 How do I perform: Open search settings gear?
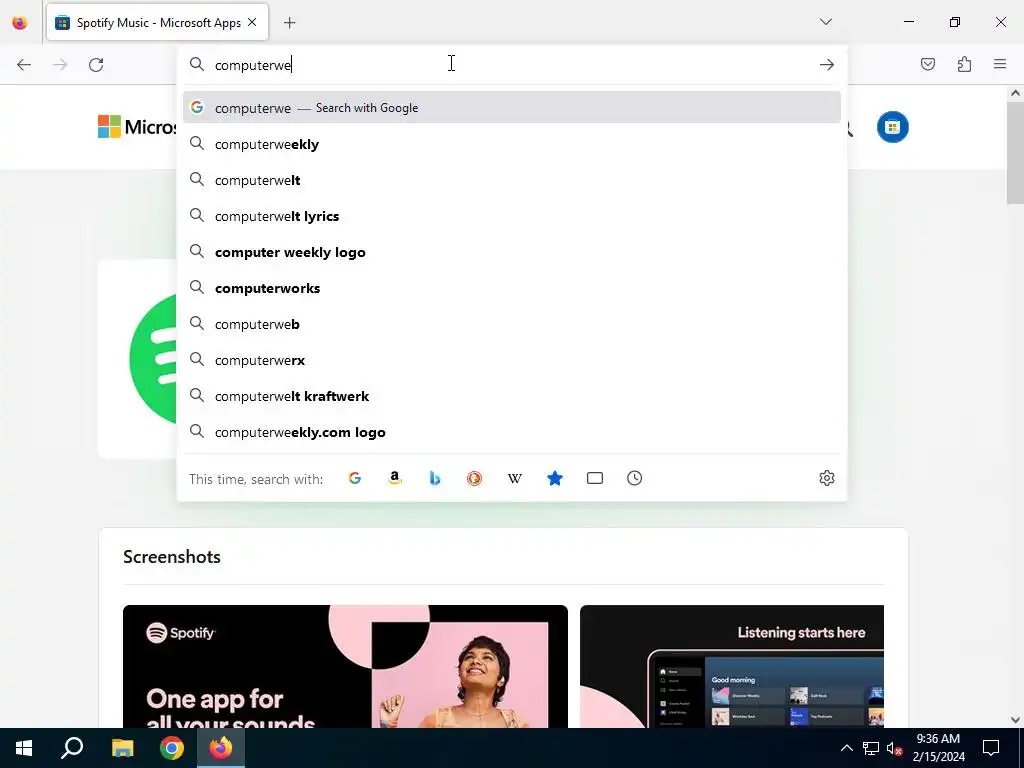click(827, 478)
